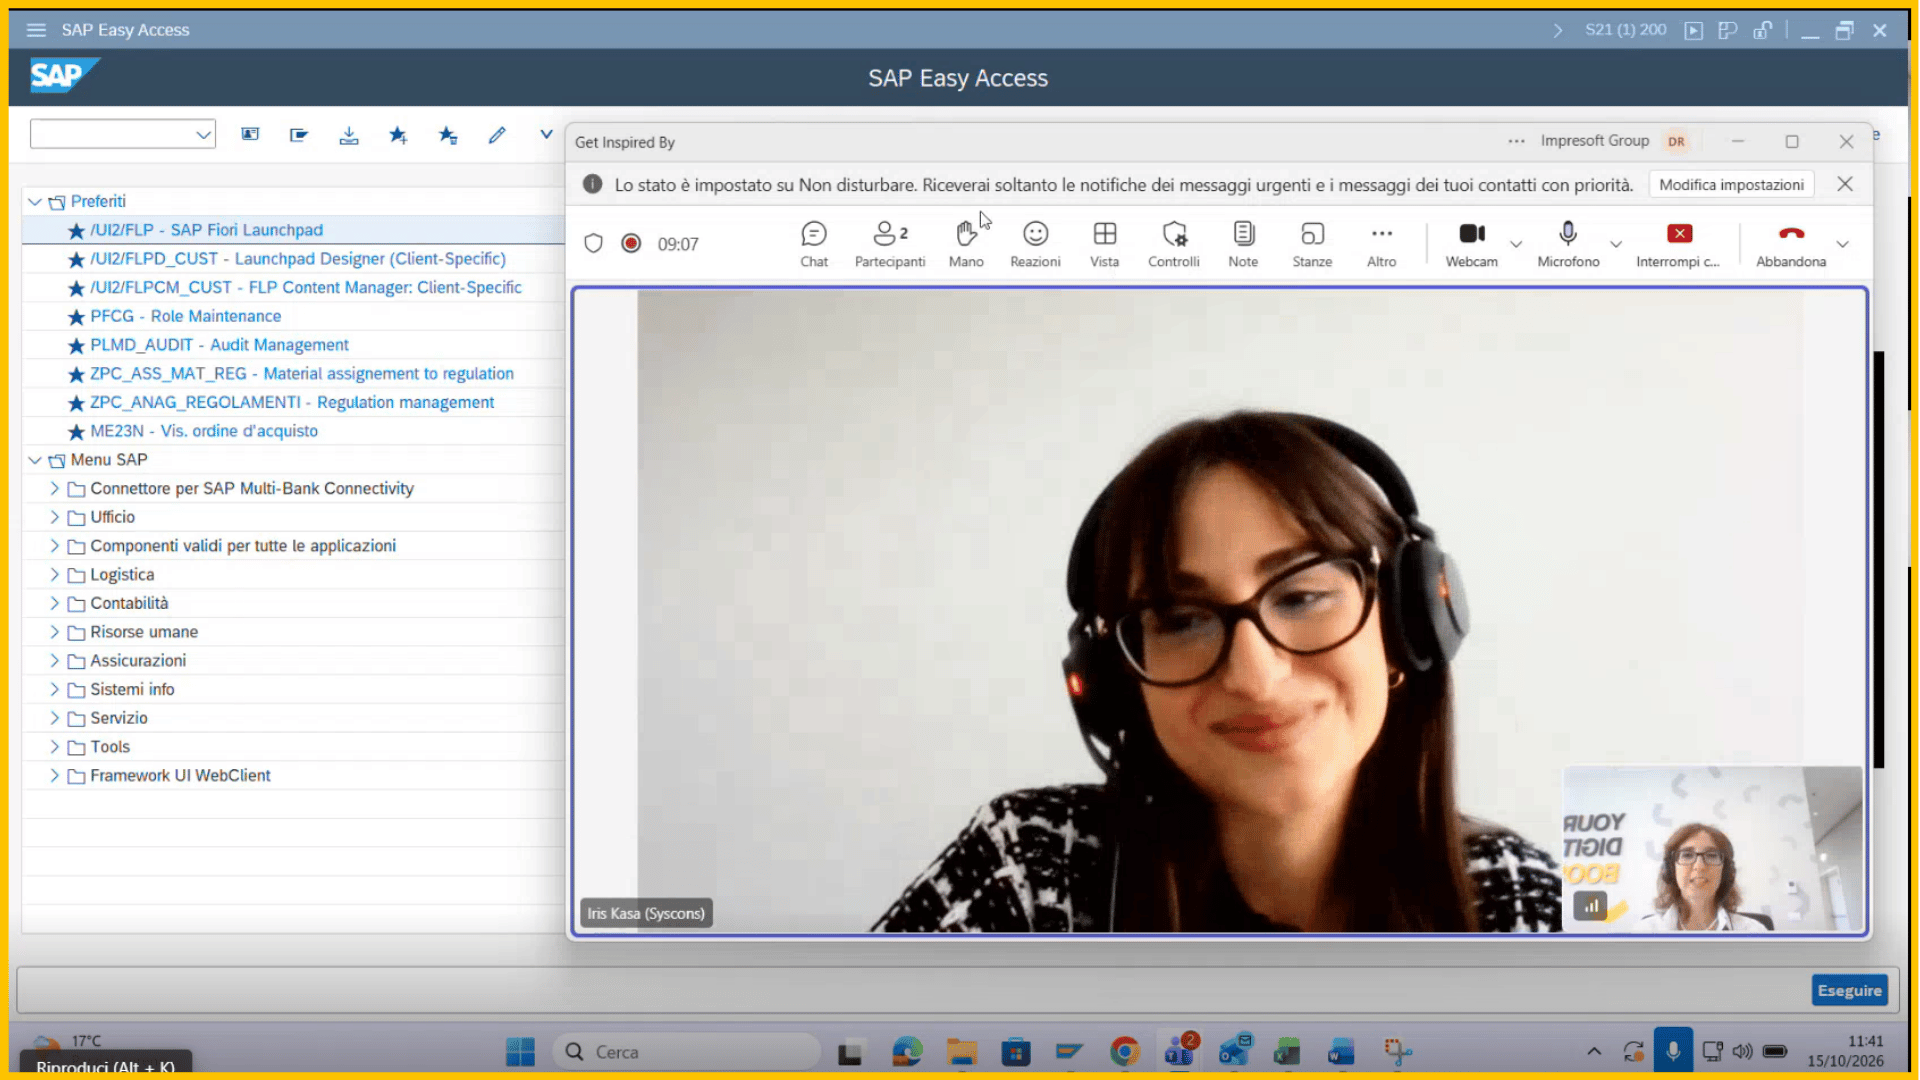Open Reazioni emoji menu
The image size is (1920, 1080).
pos(1035,244)
